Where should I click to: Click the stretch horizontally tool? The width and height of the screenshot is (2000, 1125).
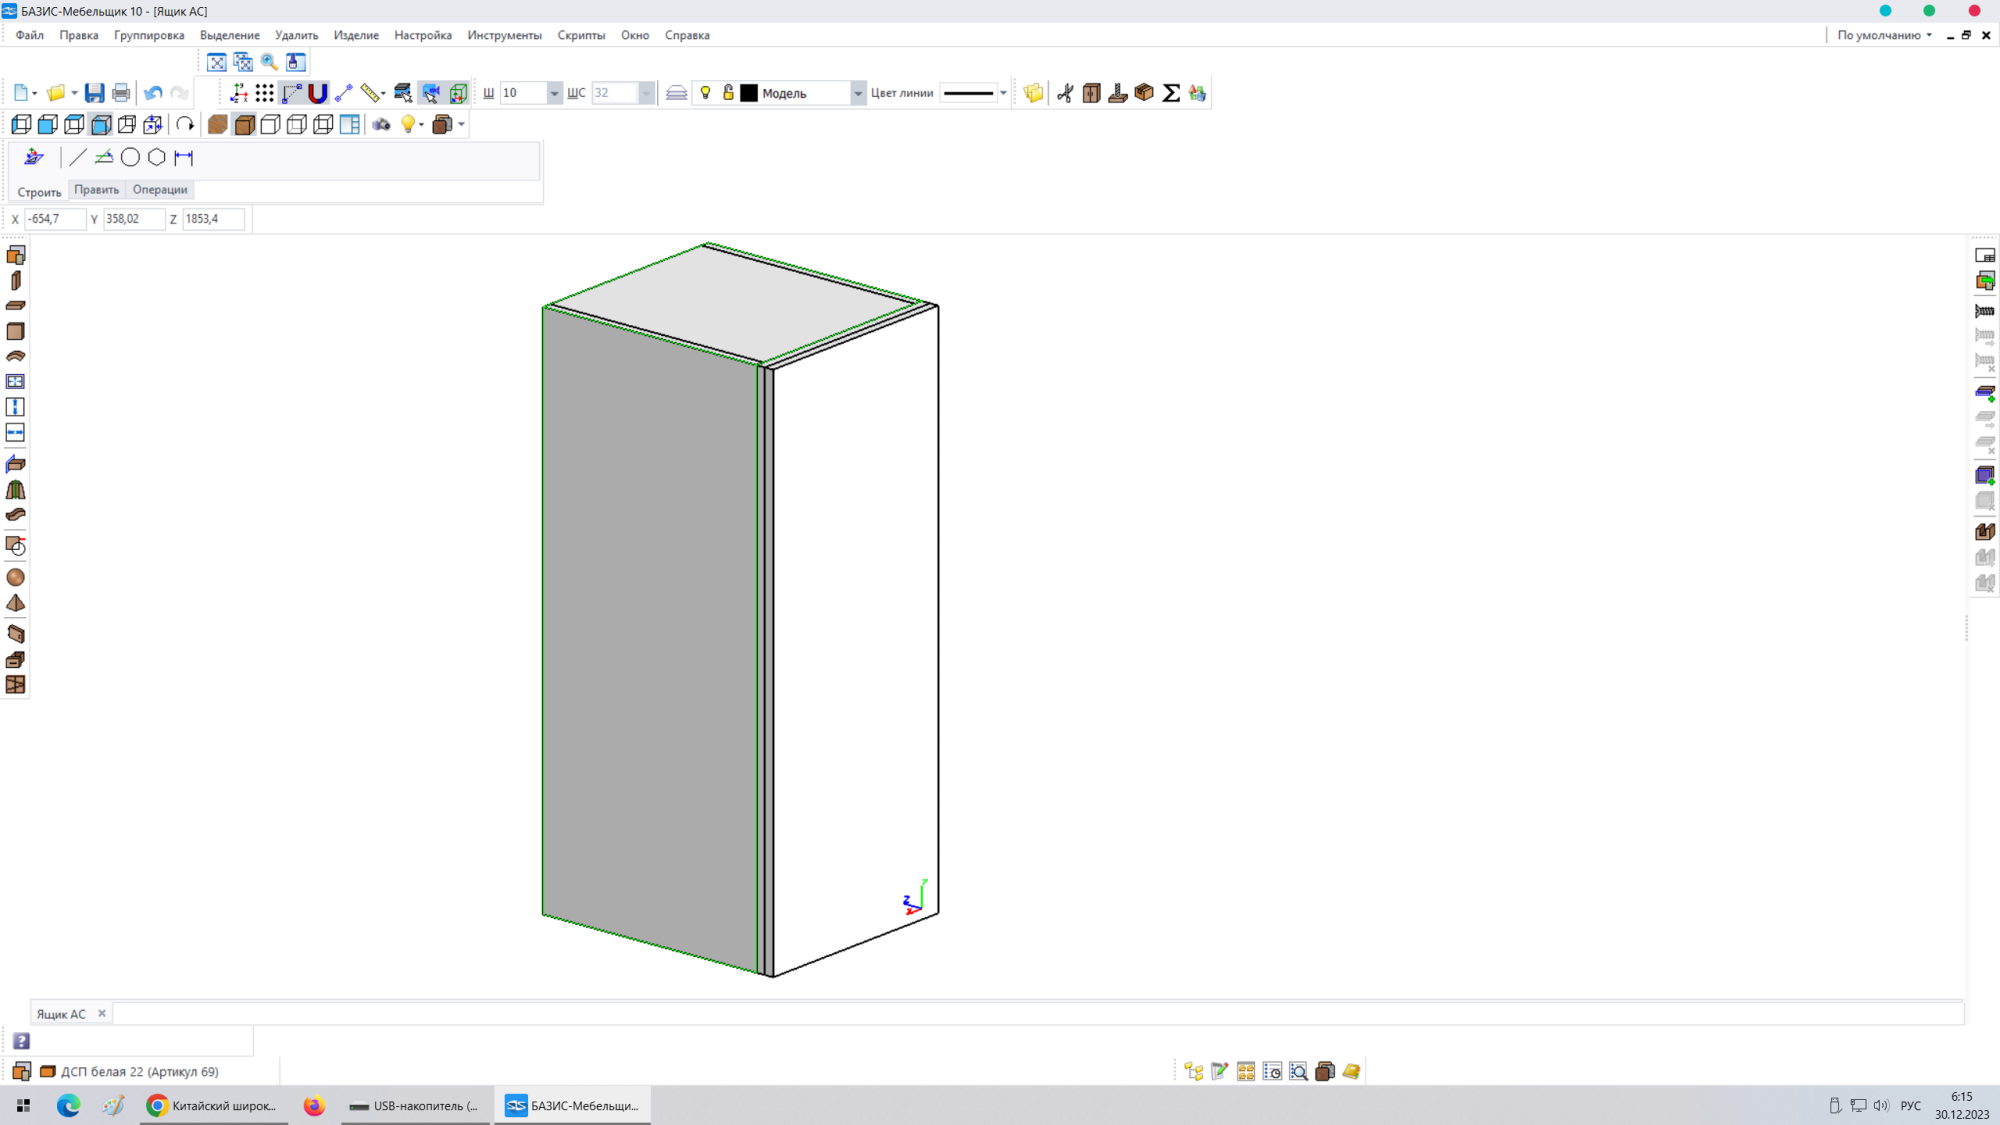point(16,432)
